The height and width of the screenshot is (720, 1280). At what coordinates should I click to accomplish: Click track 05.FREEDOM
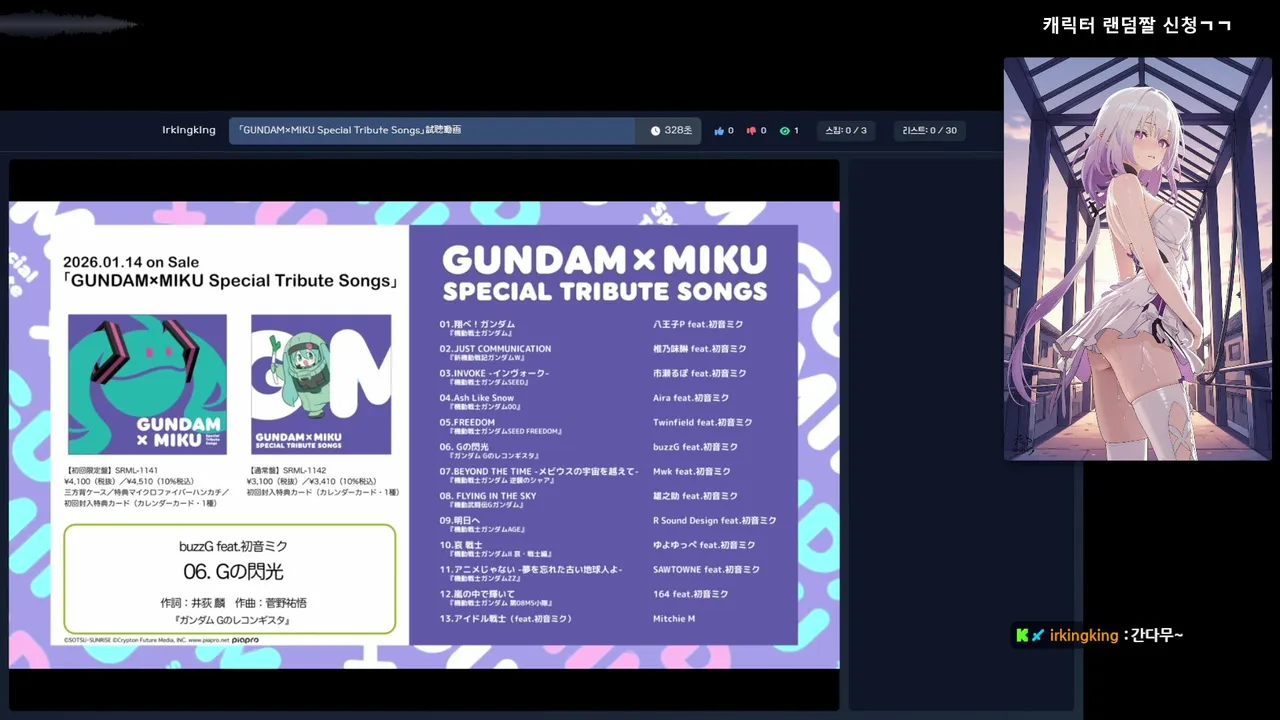[x=467, y=422]
